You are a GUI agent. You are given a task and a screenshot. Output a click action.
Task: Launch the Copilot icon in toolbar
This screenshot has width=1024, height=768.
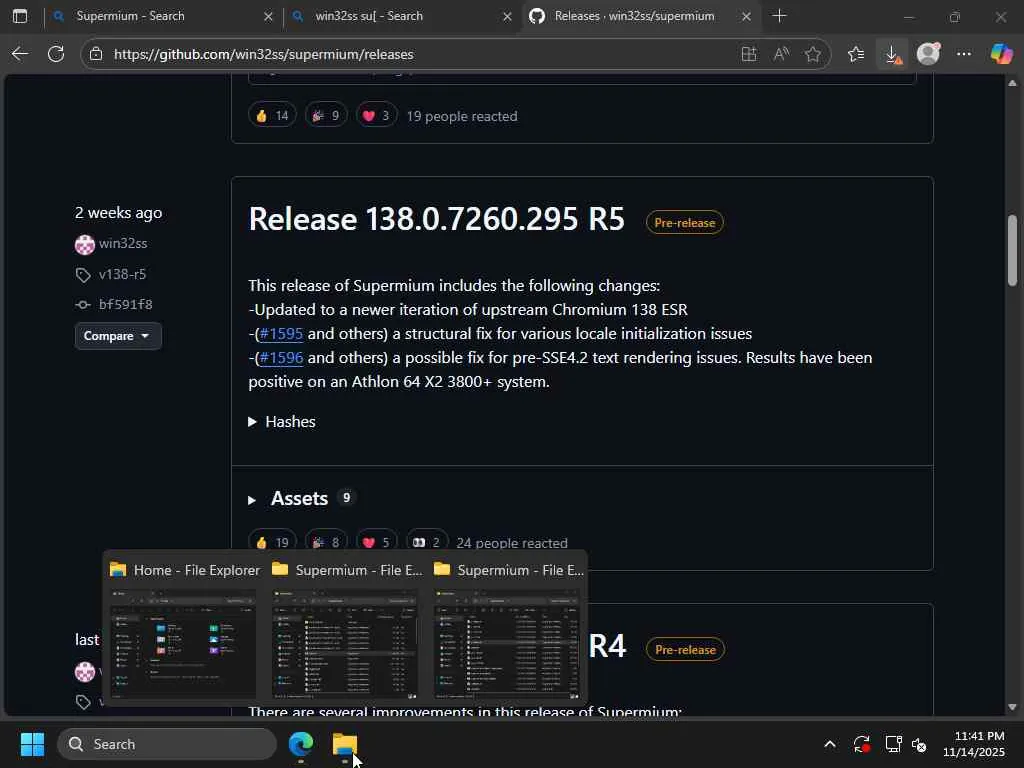(1001, 54)
